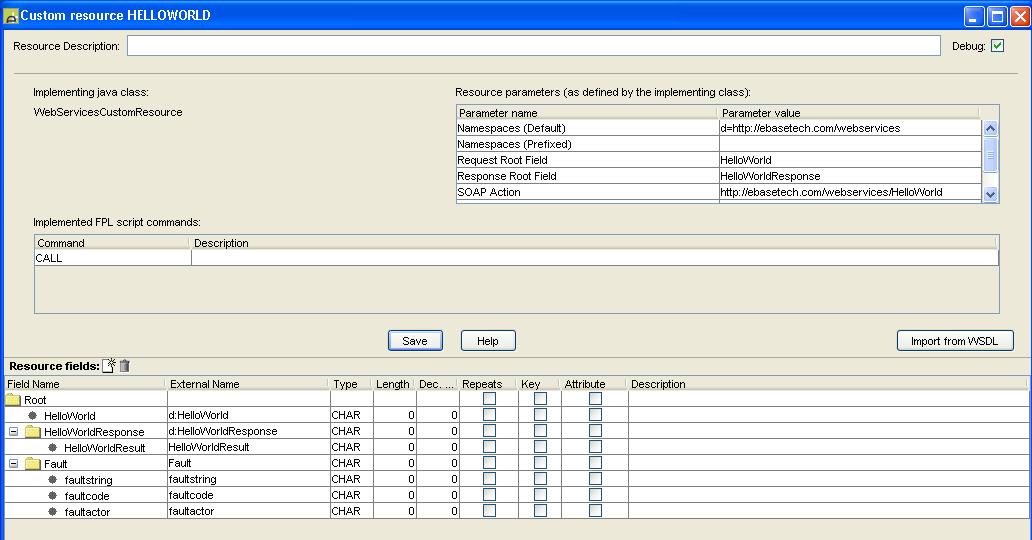Collapse the Fault tree node

coord(13,464)
